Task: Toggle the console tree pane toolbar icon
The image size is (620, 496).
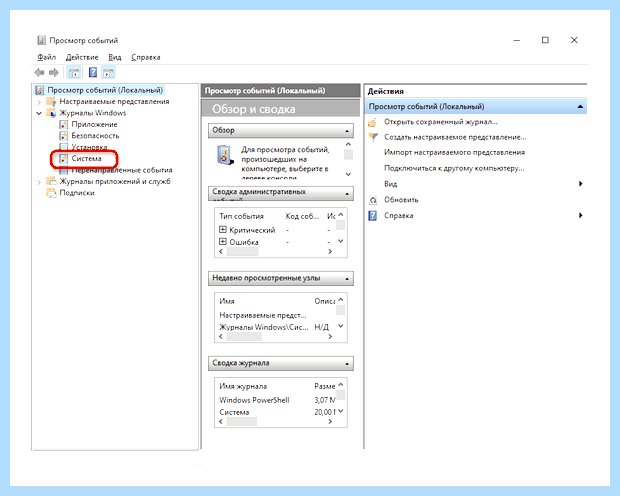Action: 74,73
